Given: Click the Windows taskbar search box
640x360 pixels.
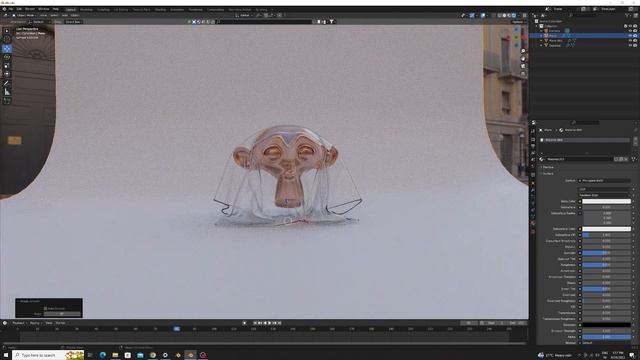Looking at the screenshot, I should 48,355.
